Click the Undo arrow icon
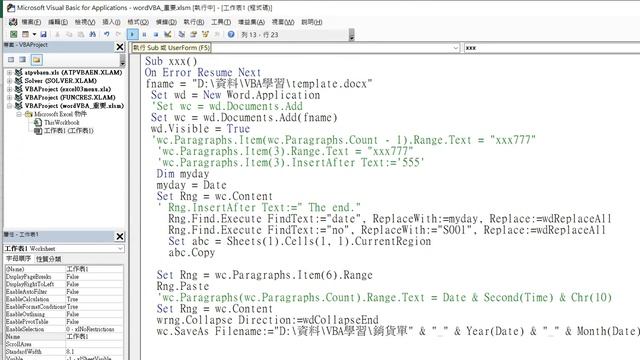 coord(107,35)
